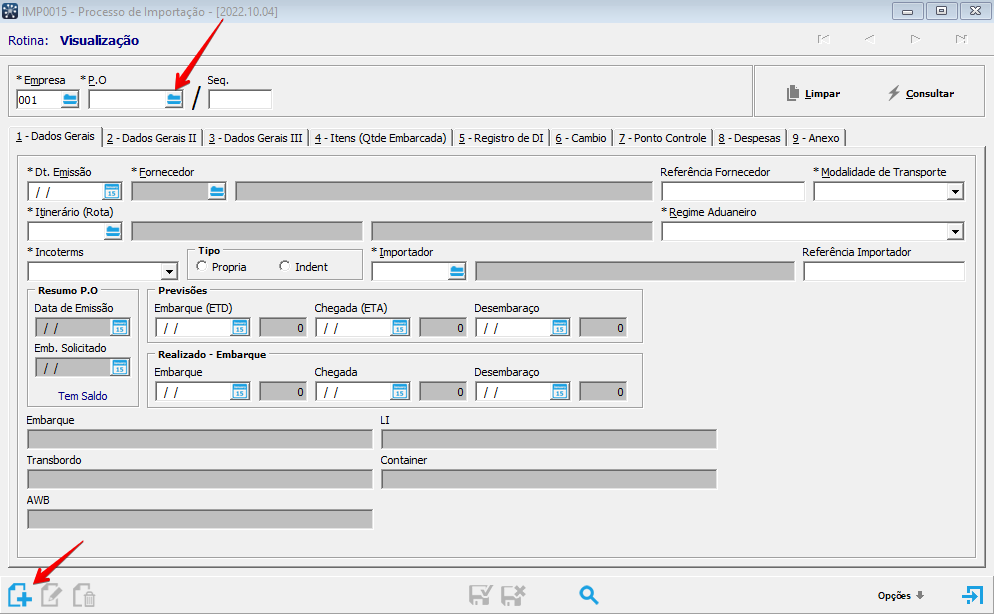994x614 pixels.
Task: Focus the Referência Fornecedor field
Action: tap(733, 191)
